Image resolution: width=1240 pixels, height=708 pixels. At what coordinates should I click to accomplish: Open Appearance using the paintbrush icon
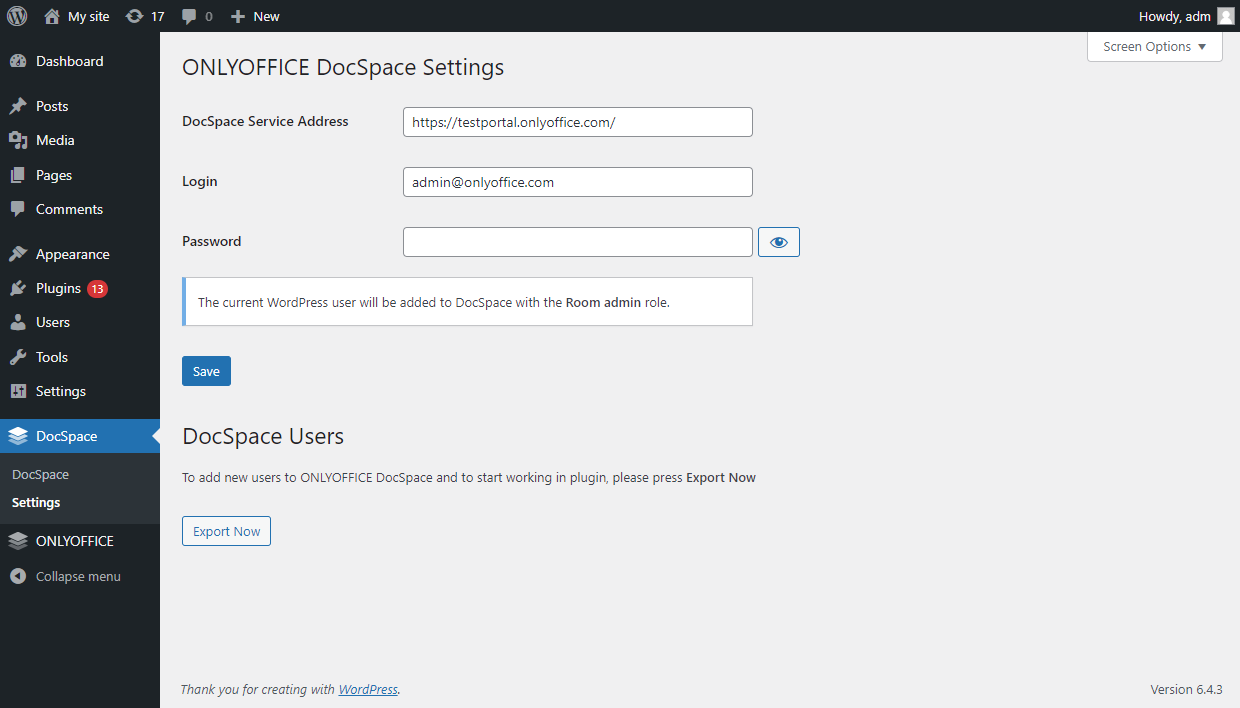(22, 253)
